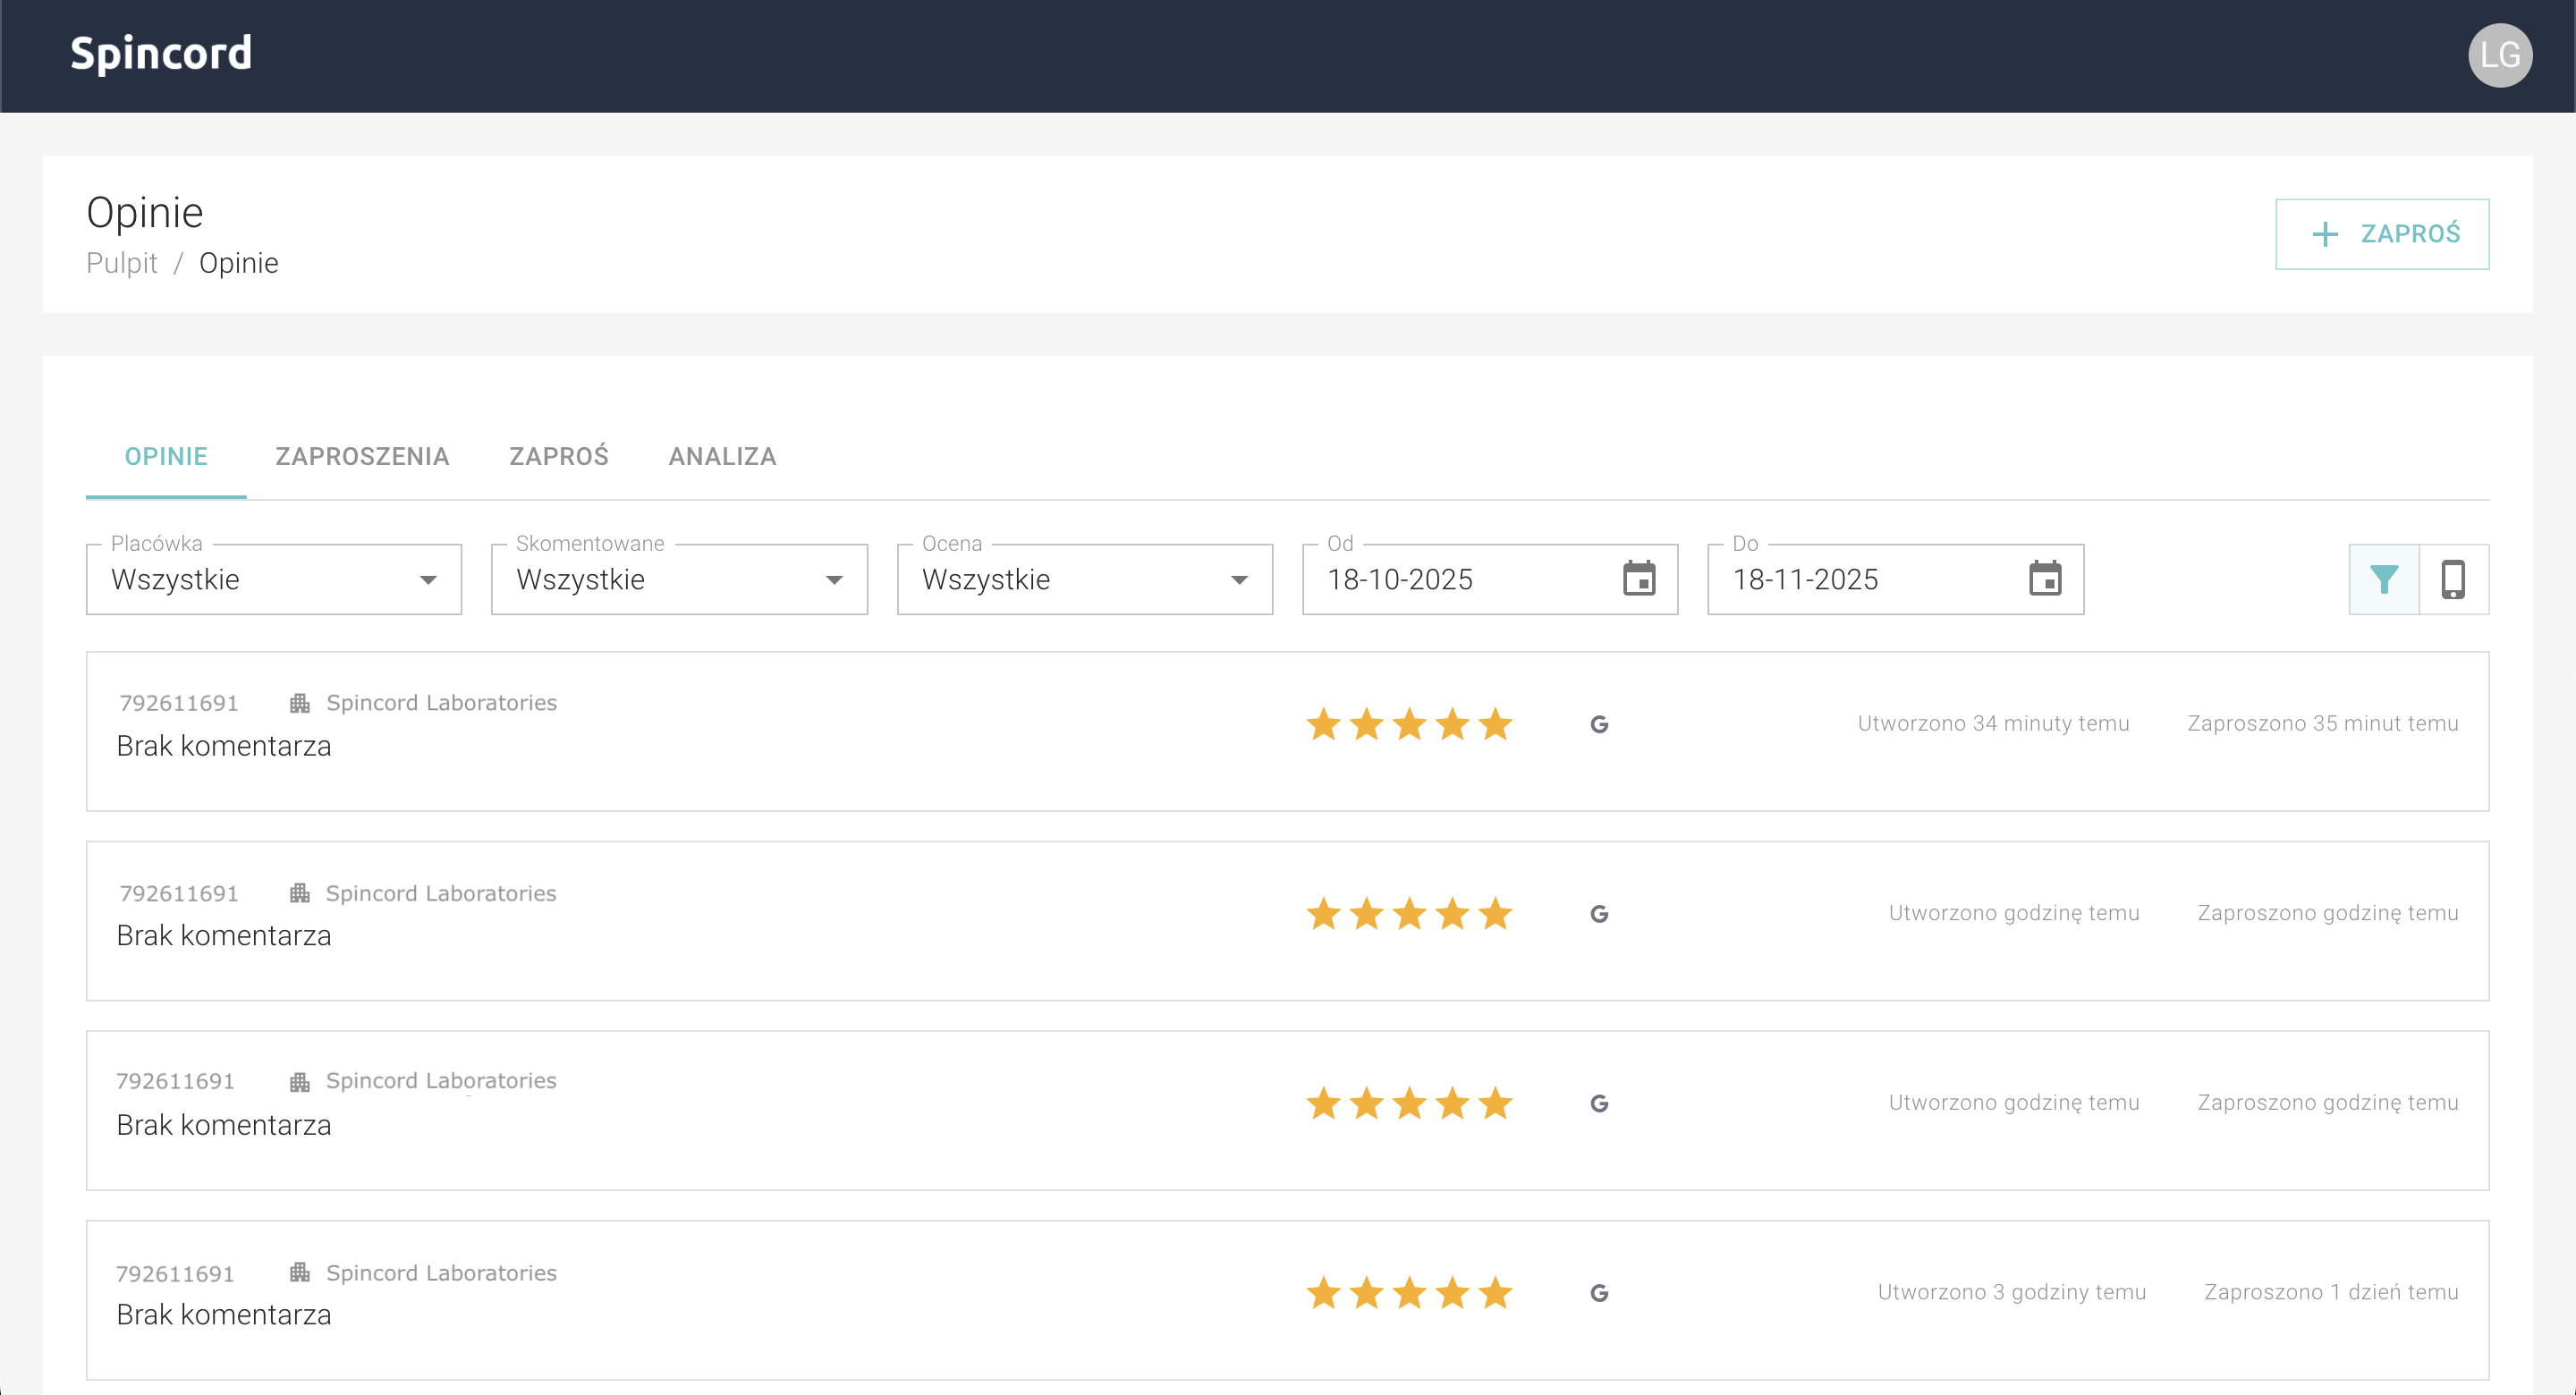Click Google icon on last review
The height and width of the screenshot is (1395, 2576).
pyautogui.click(x=1599, y=1293)
